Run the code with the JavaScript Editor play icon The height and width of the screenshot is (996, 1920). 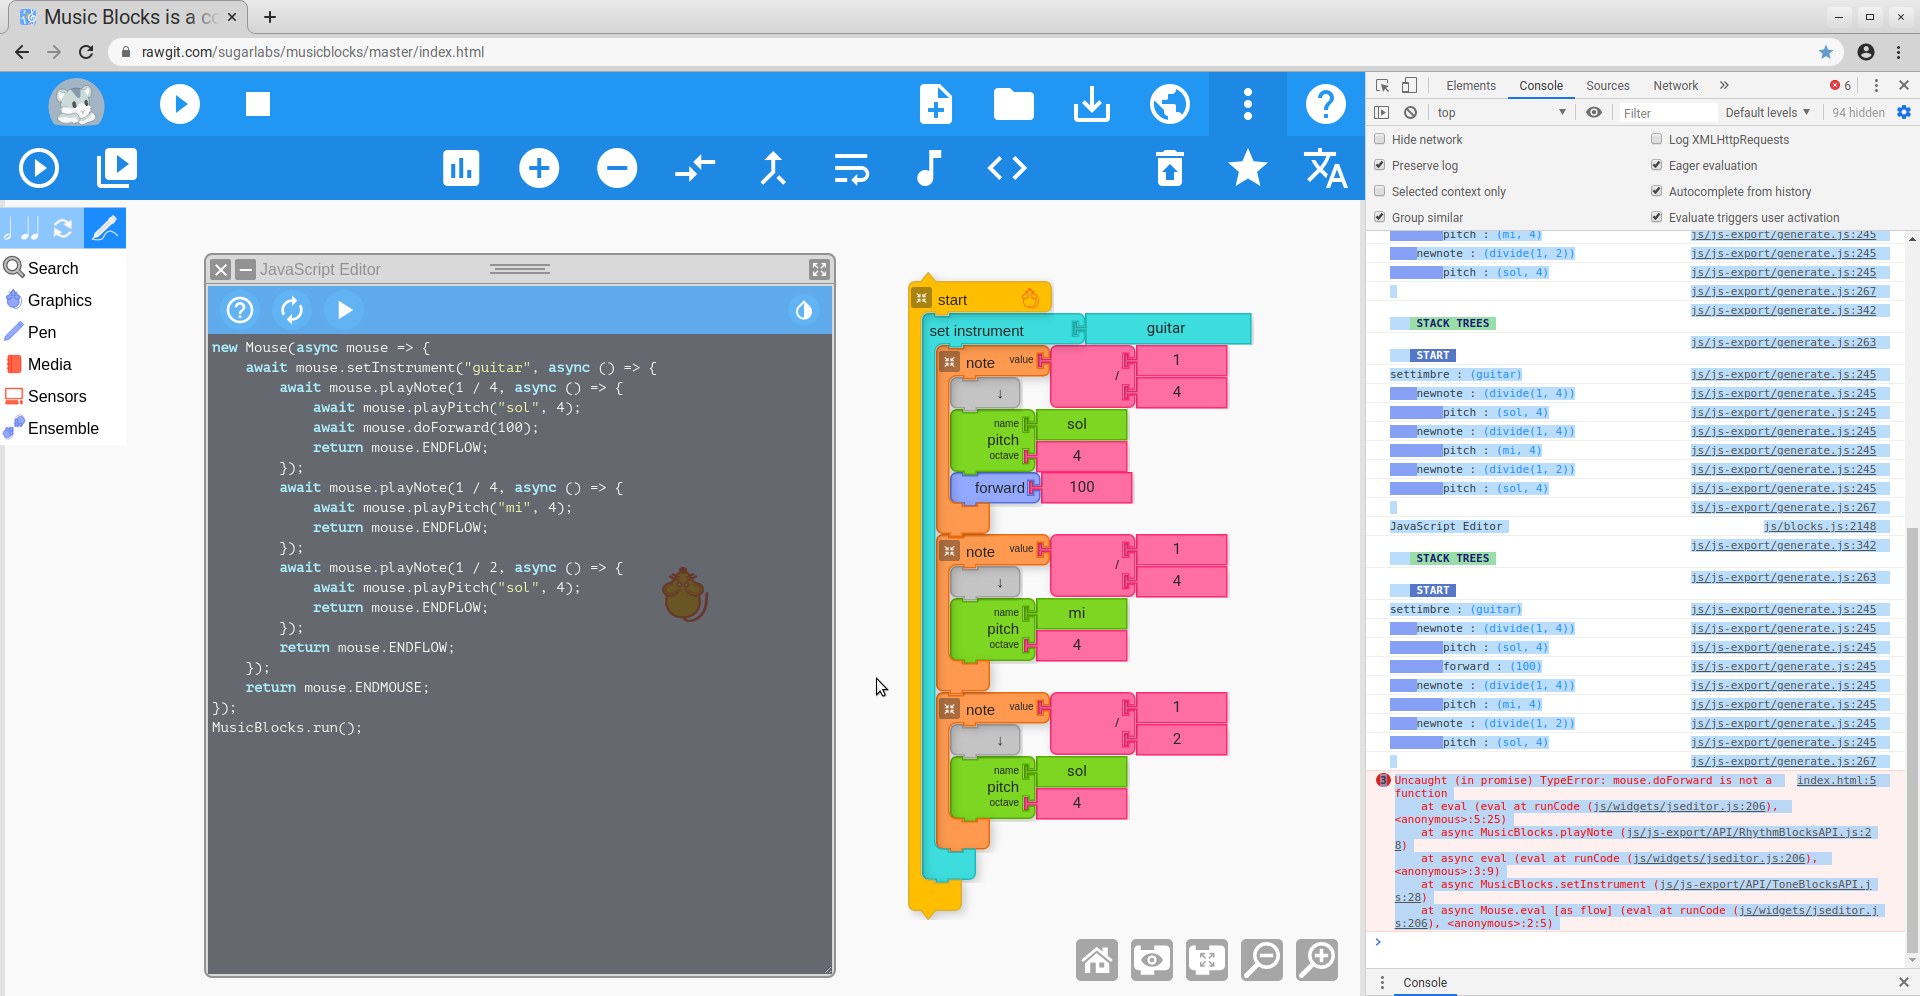[344, 310]
